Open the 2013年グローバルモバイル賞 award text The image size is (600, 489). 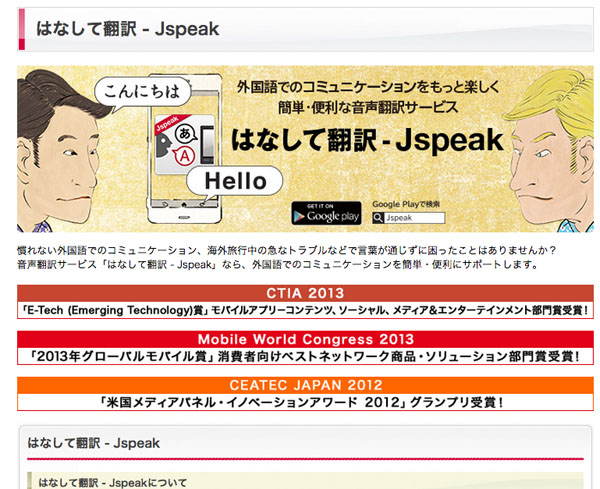tap(305, 356)
